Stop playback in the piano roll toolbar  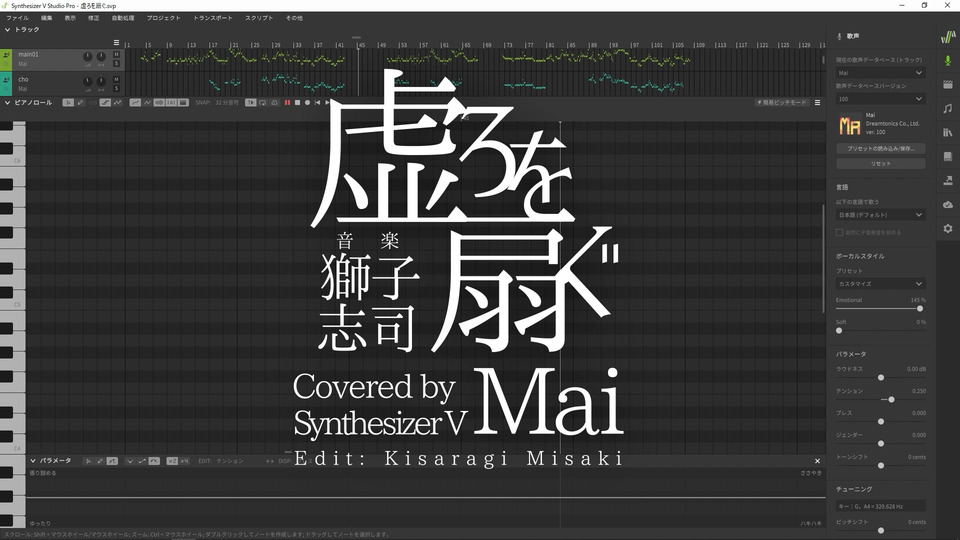(x=298, y=103)
